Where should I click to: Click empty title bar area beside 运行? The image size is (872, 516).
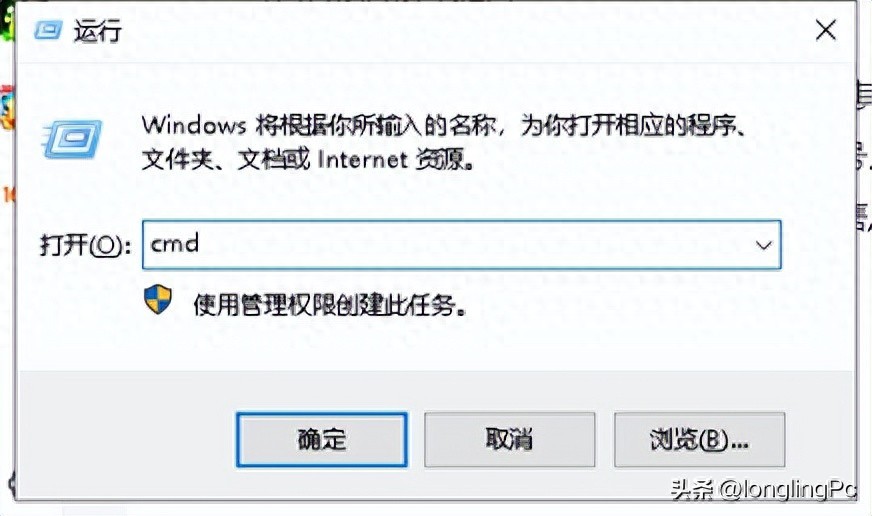point(445,31)
